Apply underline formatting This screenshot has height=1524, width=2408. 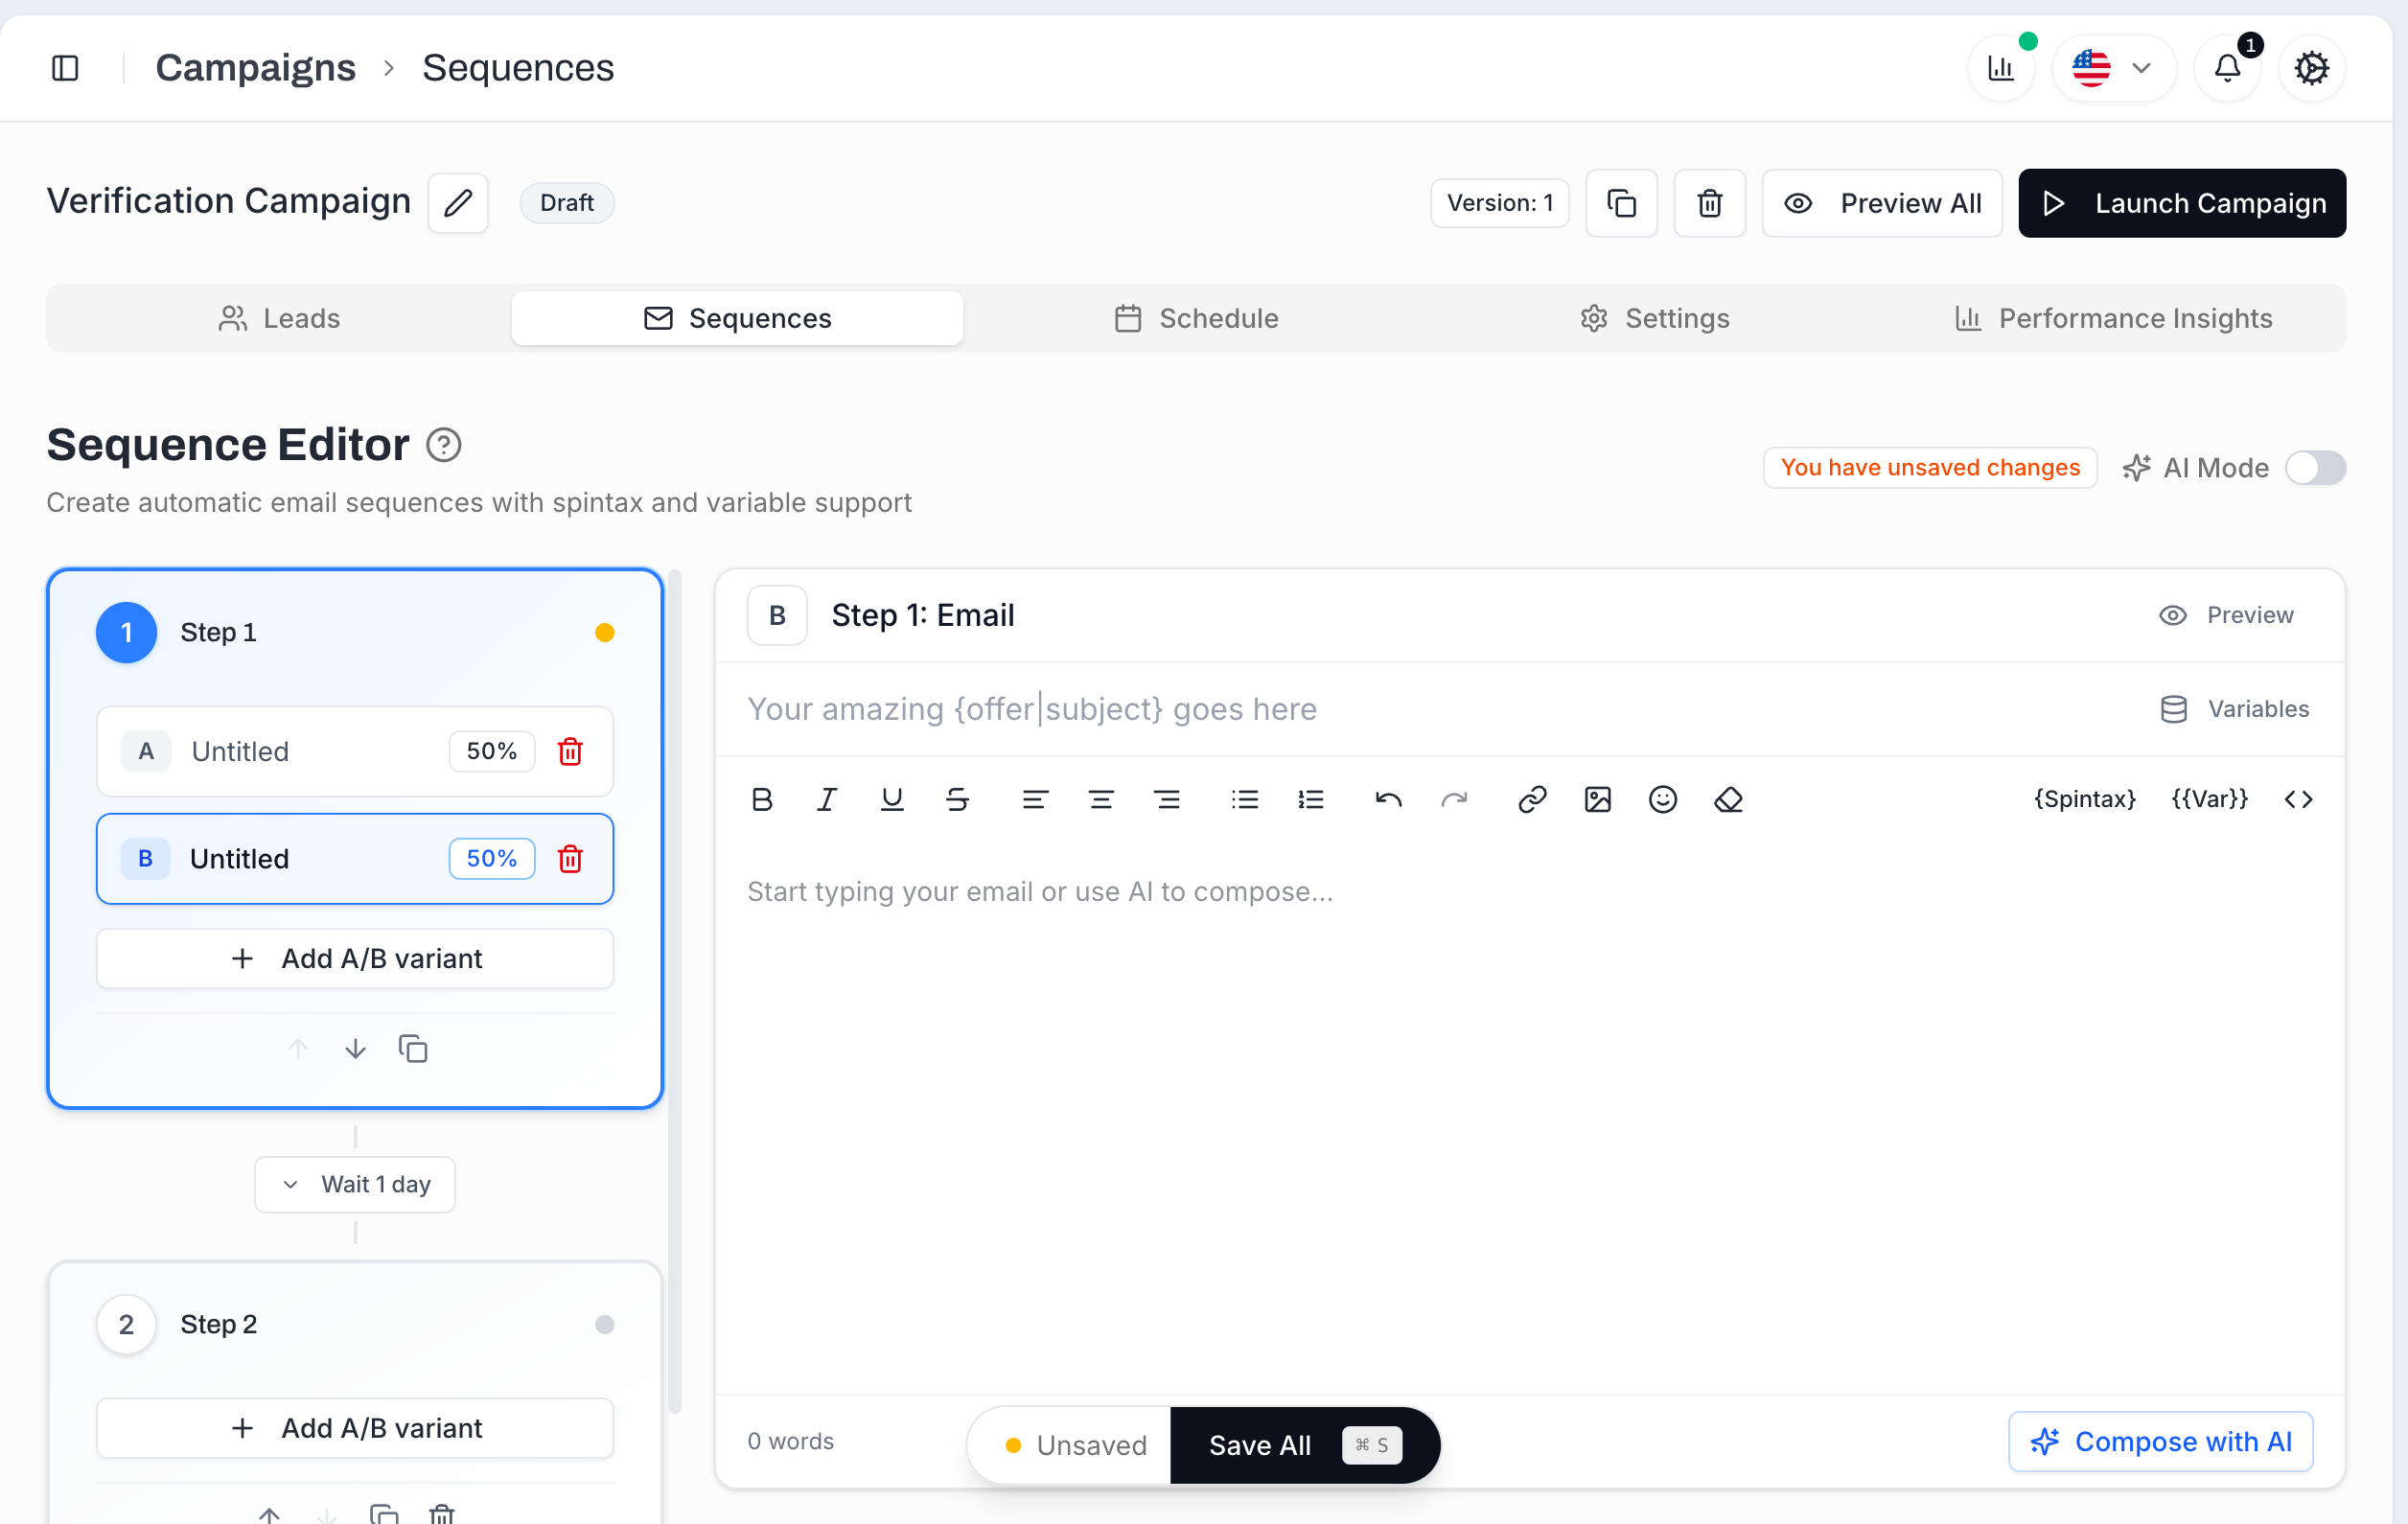pos(892,799)
